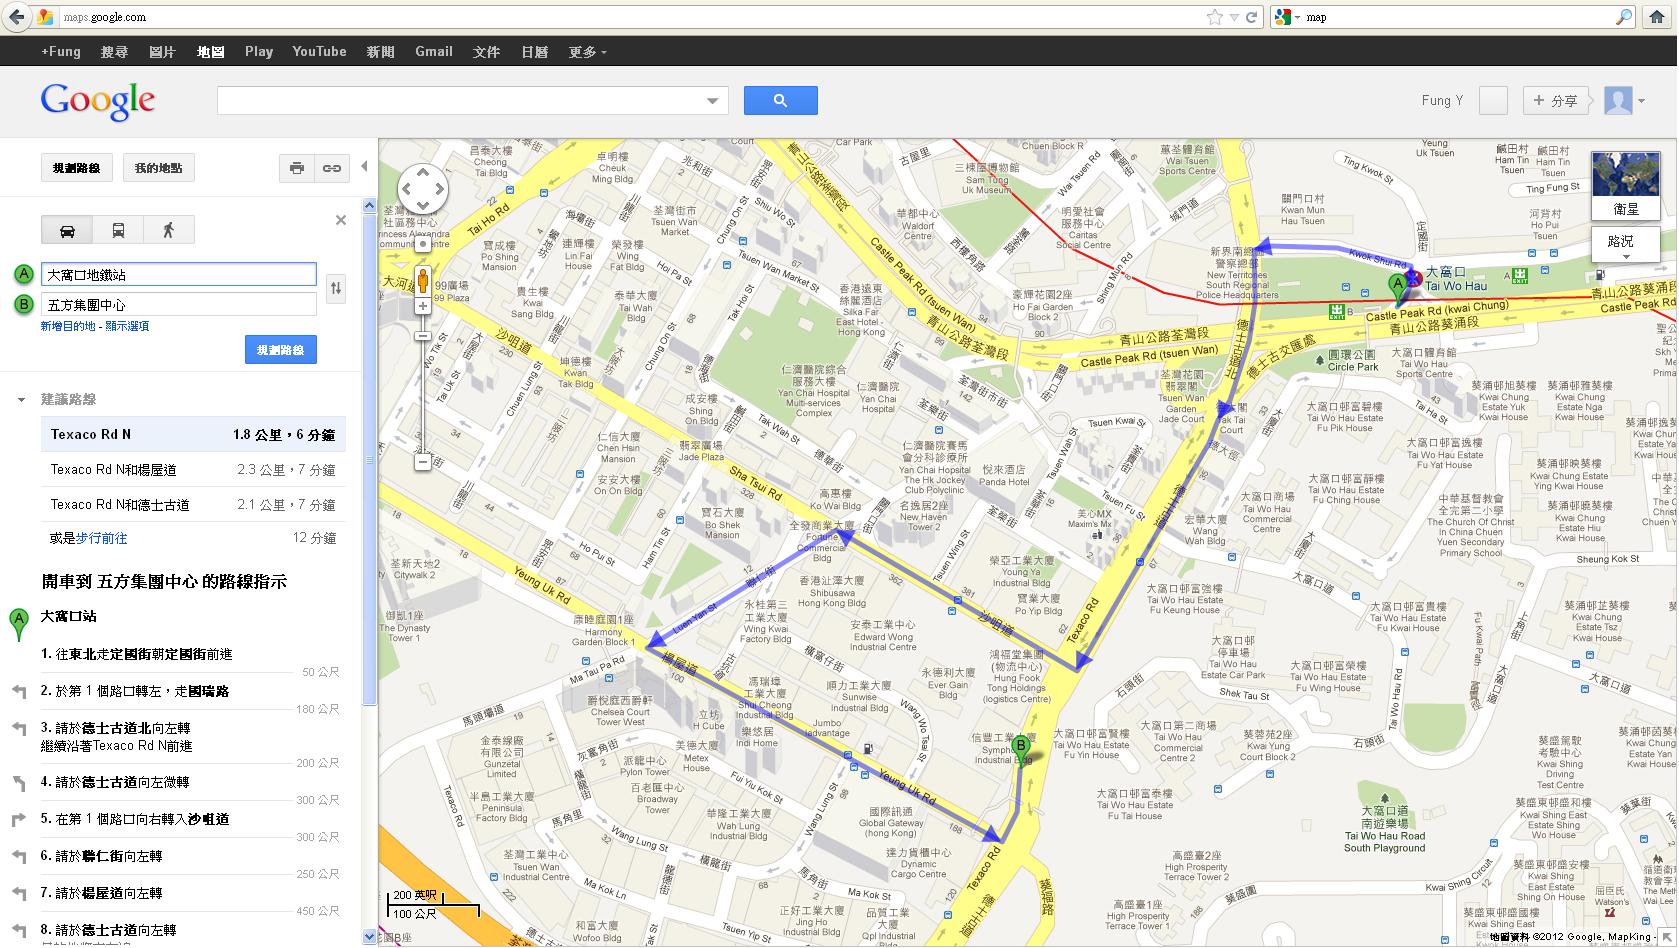Viewport: 1679px width, 948px height.
Task: Select walking mode pedestrian icon
Action: point(168,230)
